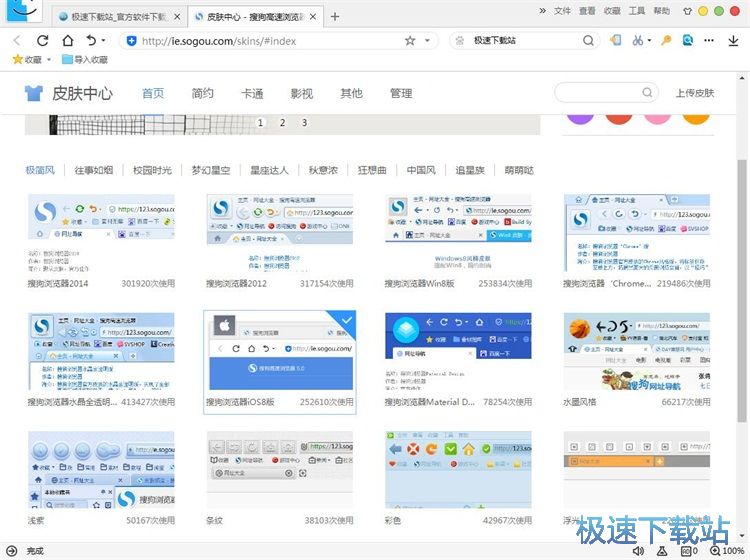
Task: Click the skin shirt icon in title bar
Action: coord(687,11)
